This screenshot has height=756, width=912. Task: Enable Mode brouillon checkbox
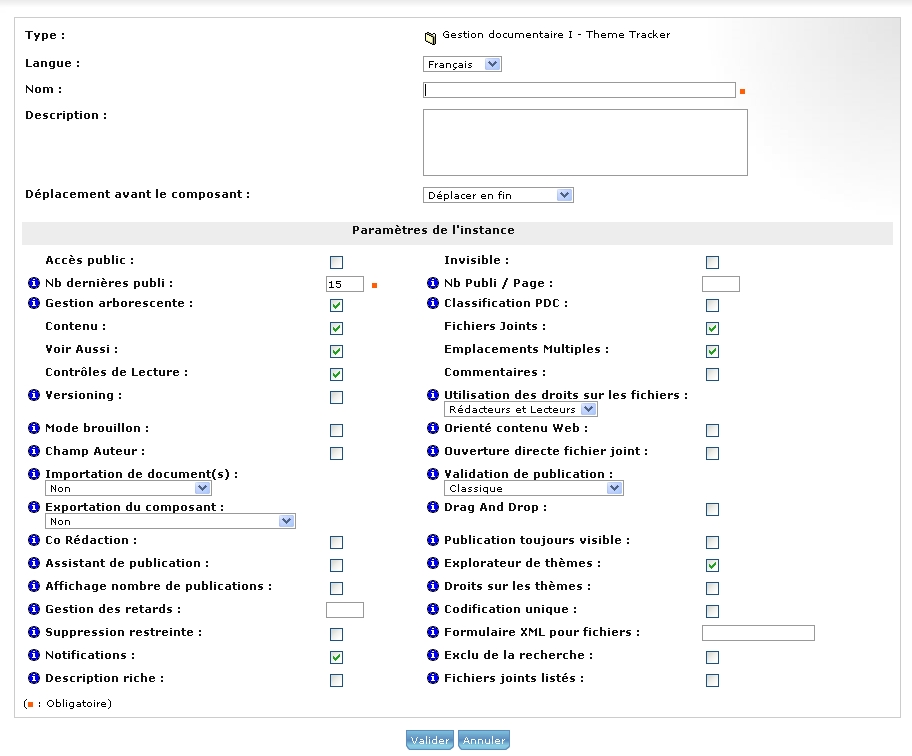336,430
